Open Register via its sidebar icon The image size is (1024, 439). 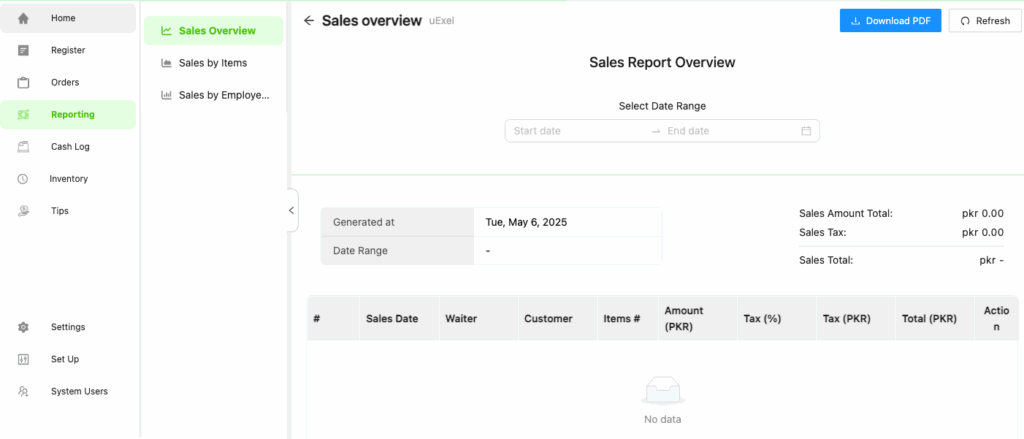[24, 50]
